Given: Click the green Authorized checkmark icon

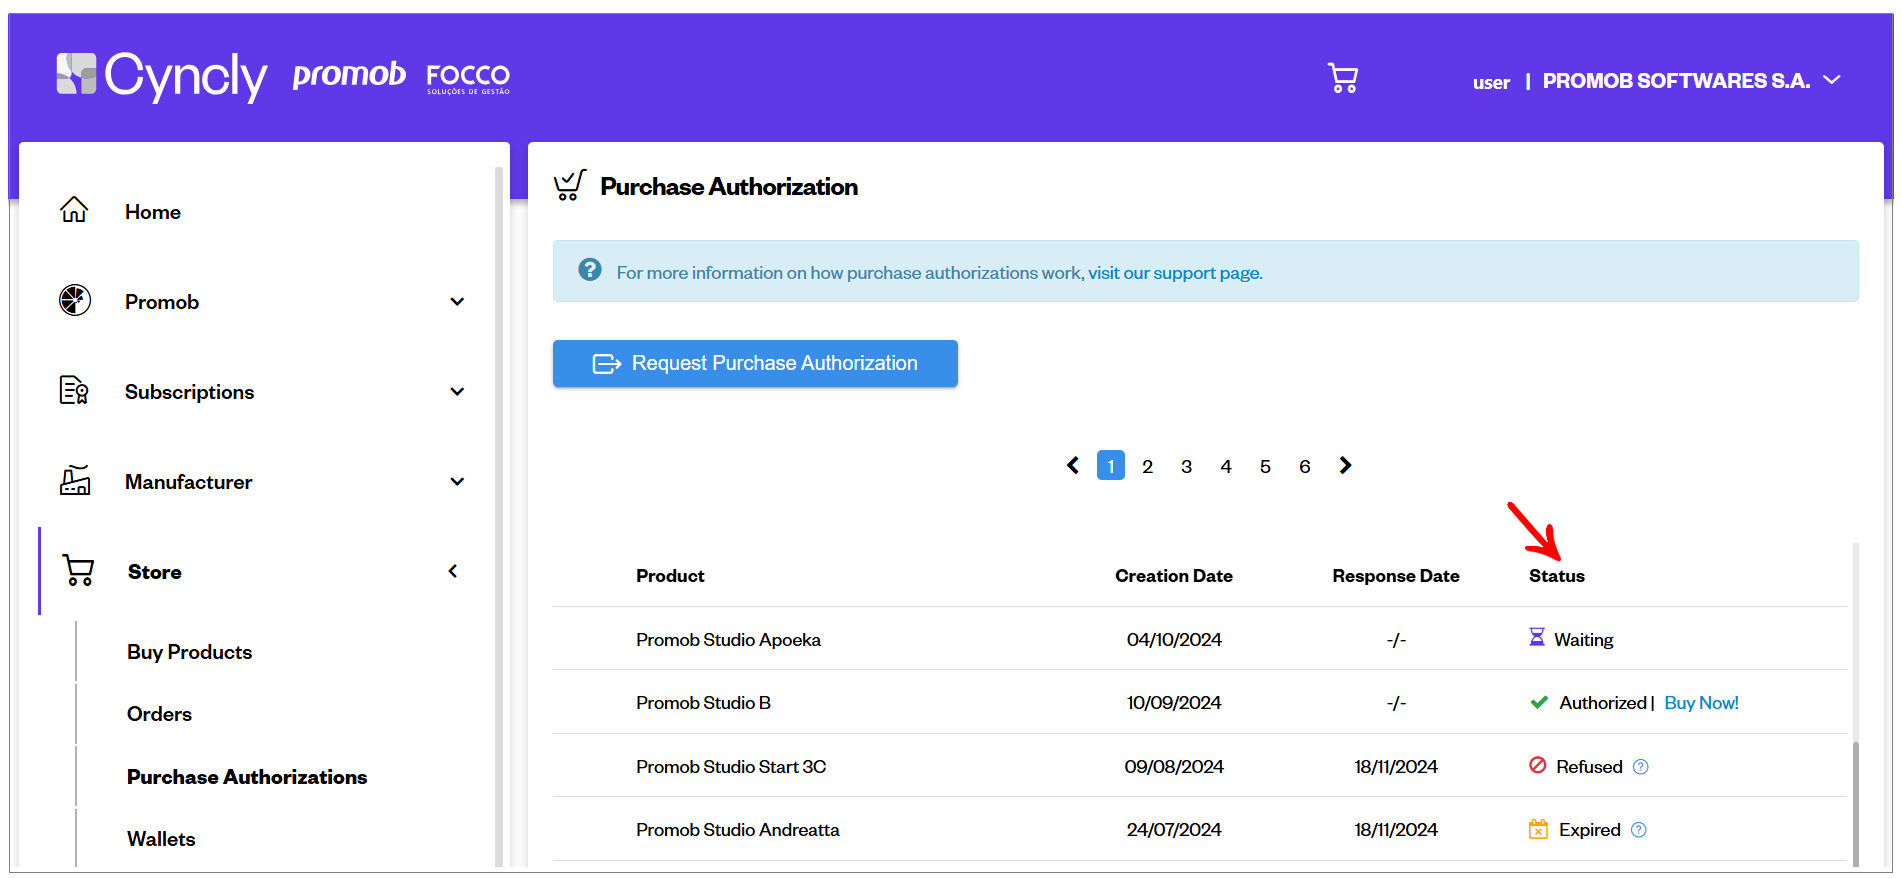Looking at the screenshot, I should click(x=1539, y=702).
